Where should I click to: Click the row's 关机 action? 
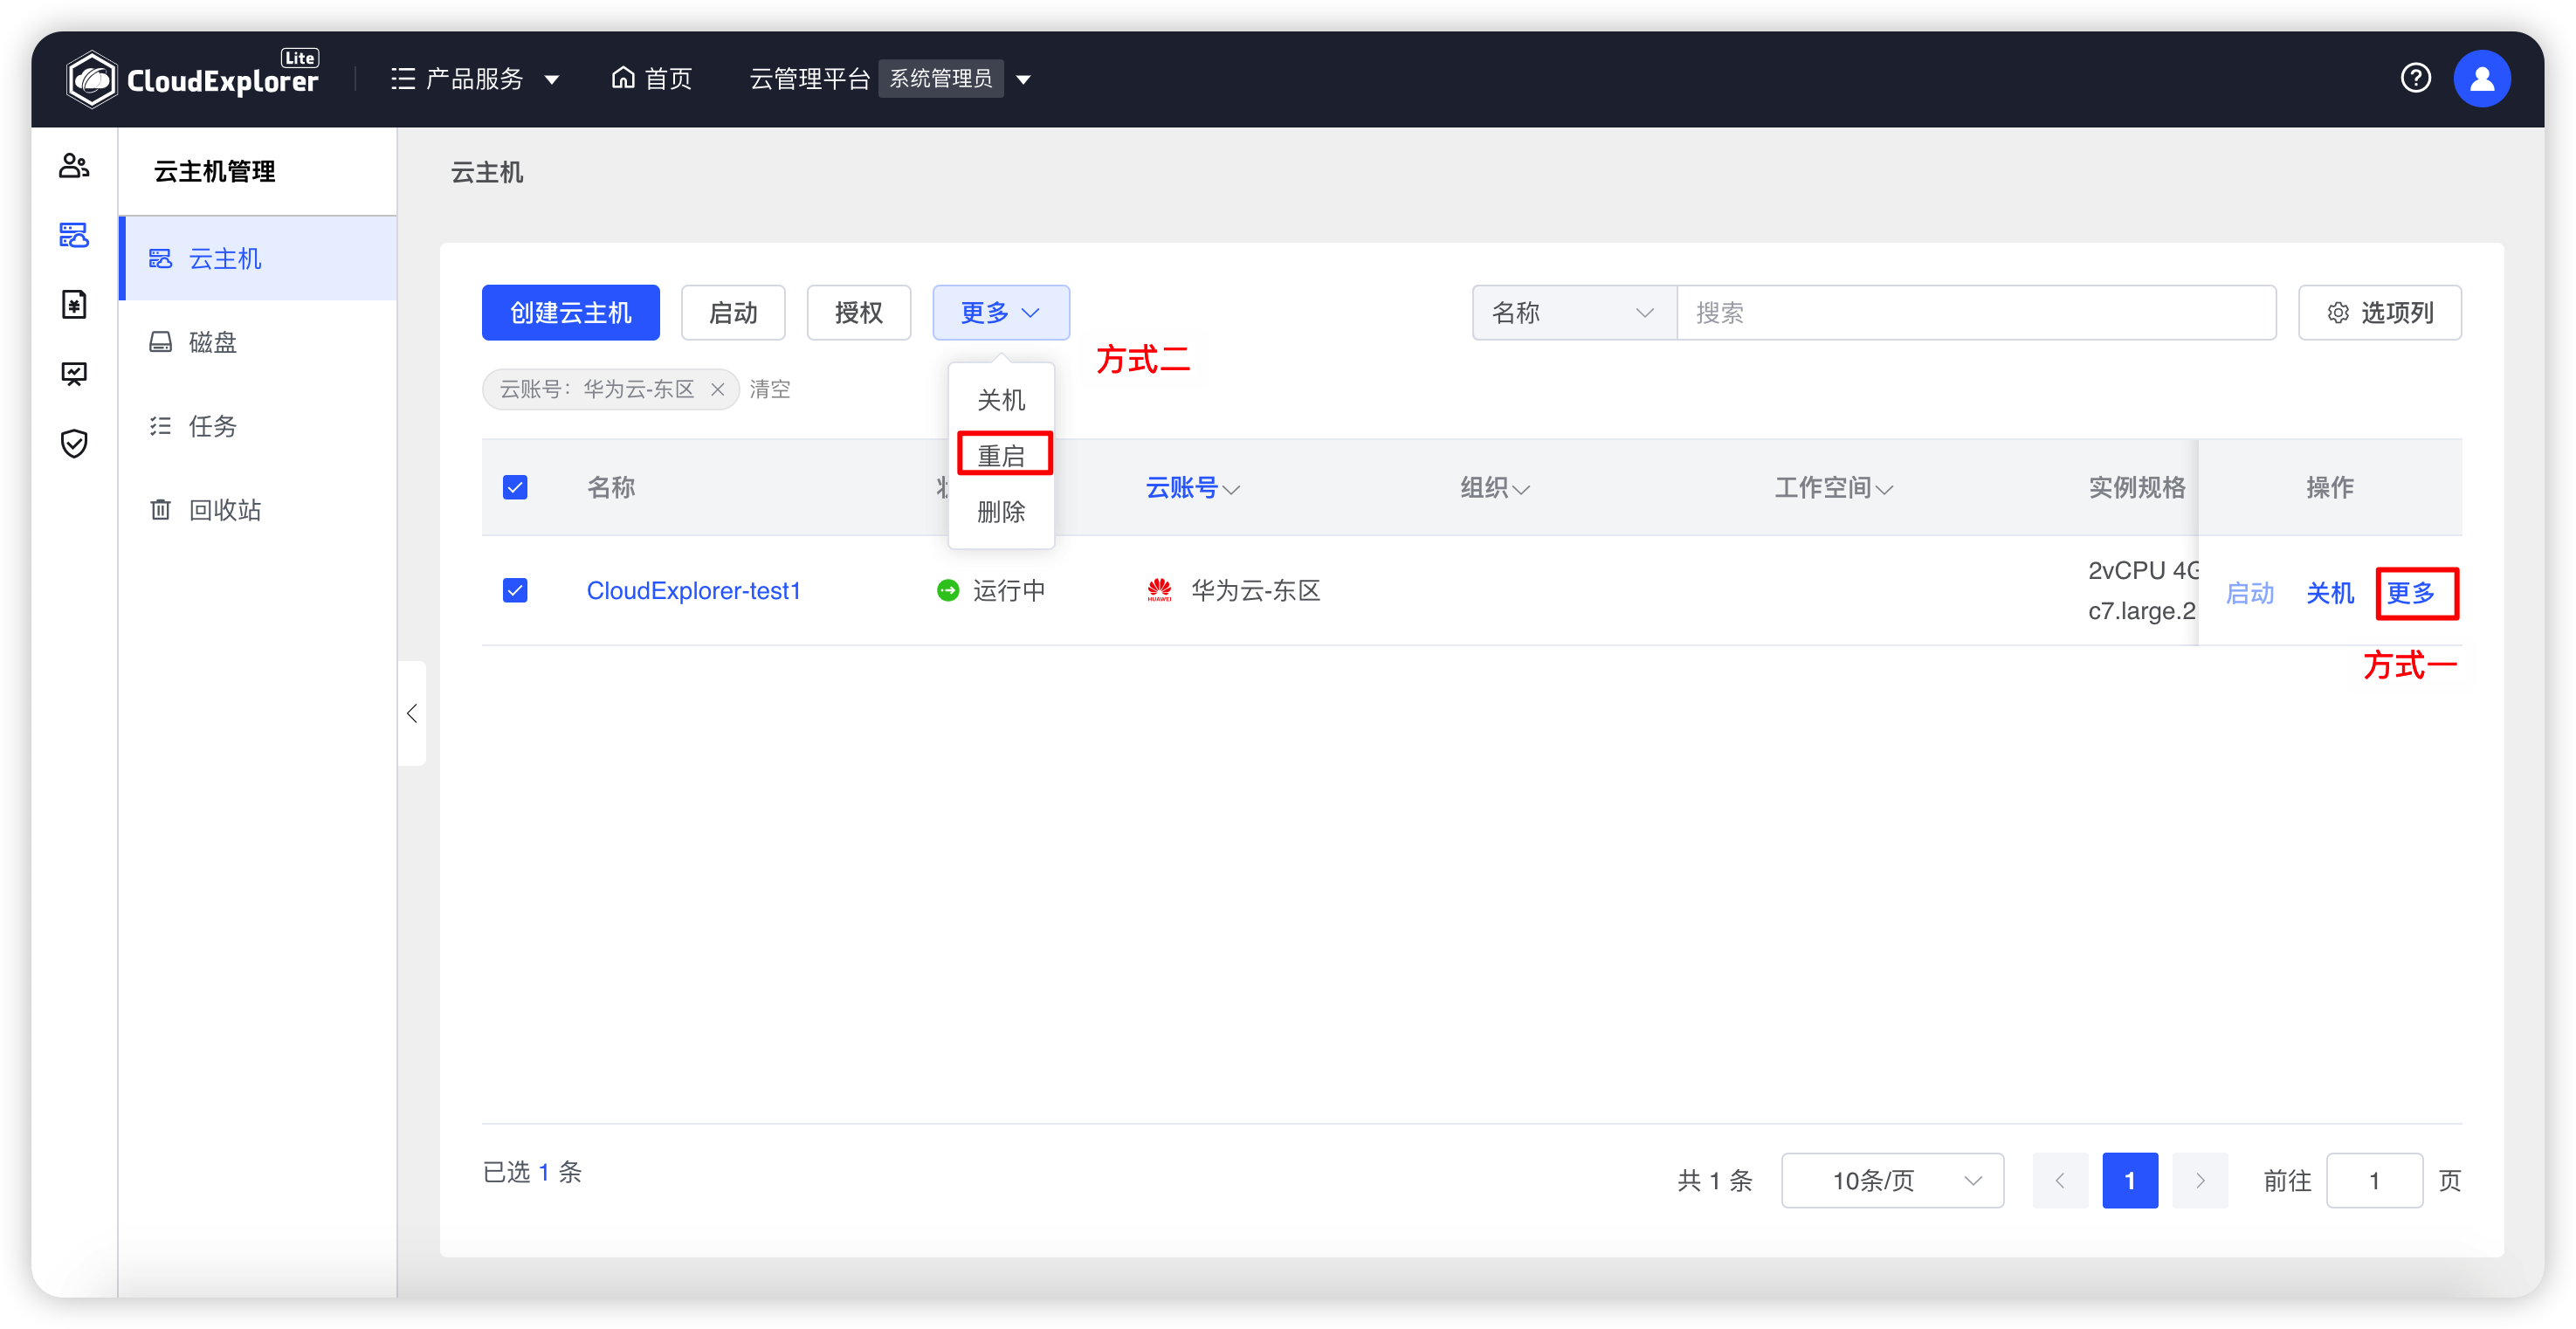(2329, 593)
